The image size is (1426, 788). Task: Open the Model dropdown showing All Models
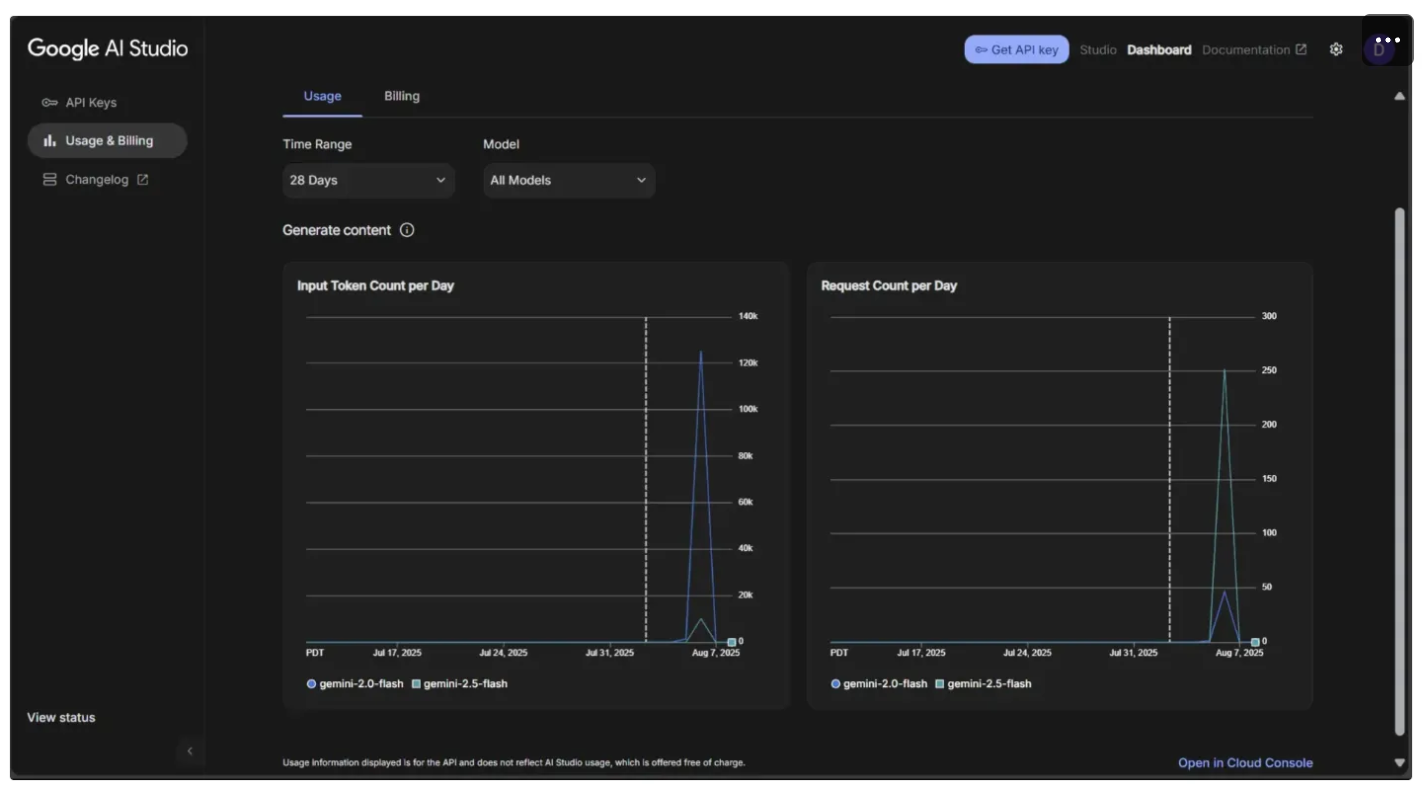point(569,181)
